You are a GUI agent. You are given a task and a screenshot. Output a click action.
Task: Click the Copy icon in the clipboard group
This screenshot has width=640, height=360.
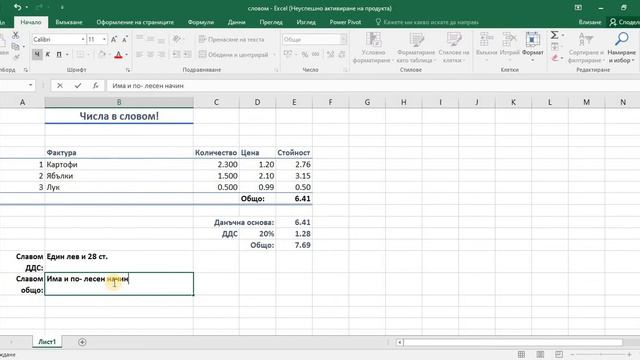pos(16,47)
